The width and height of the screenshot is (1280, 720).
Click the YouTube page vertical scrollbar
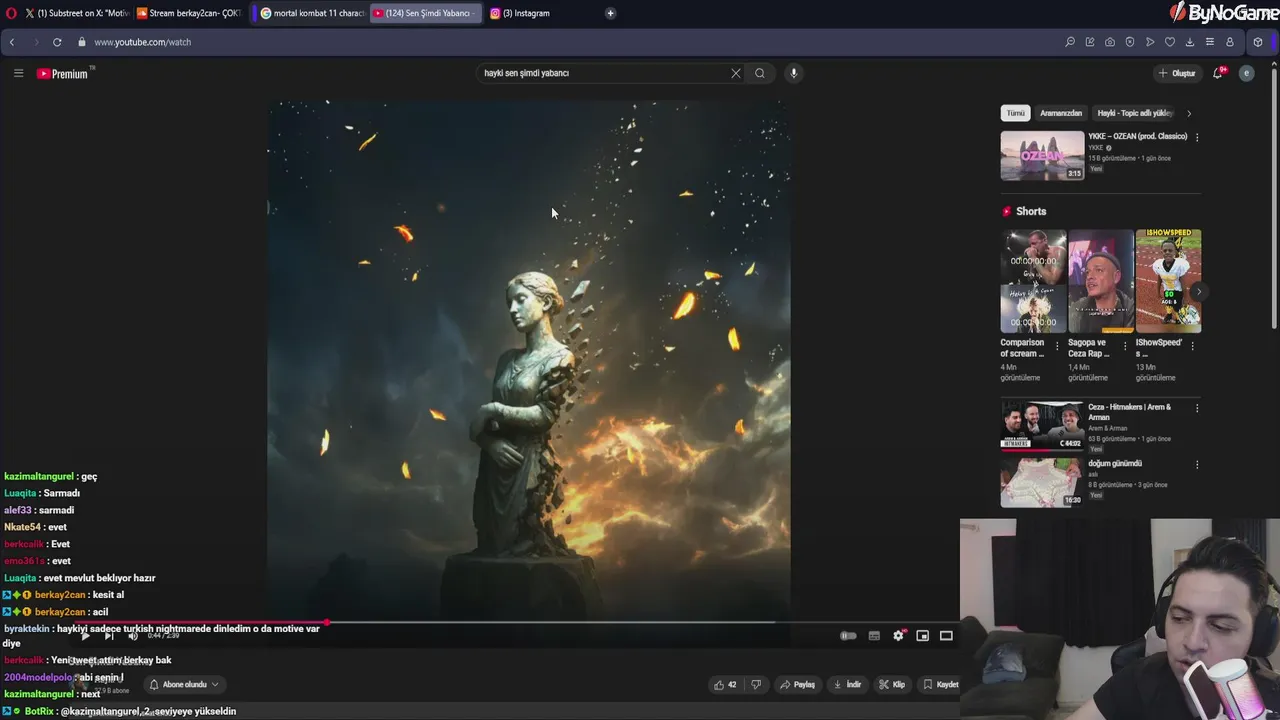[1275, 200]
